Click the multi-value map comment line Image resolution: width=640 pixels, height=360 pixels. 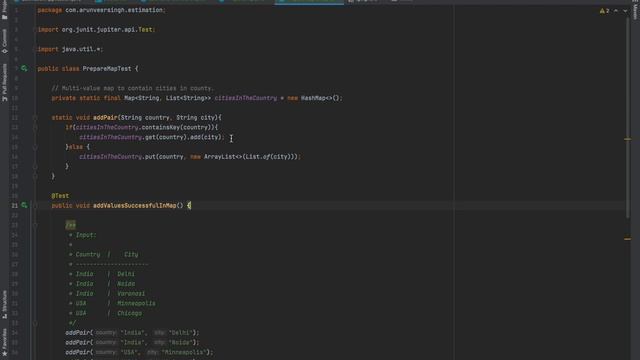point(132,88)
